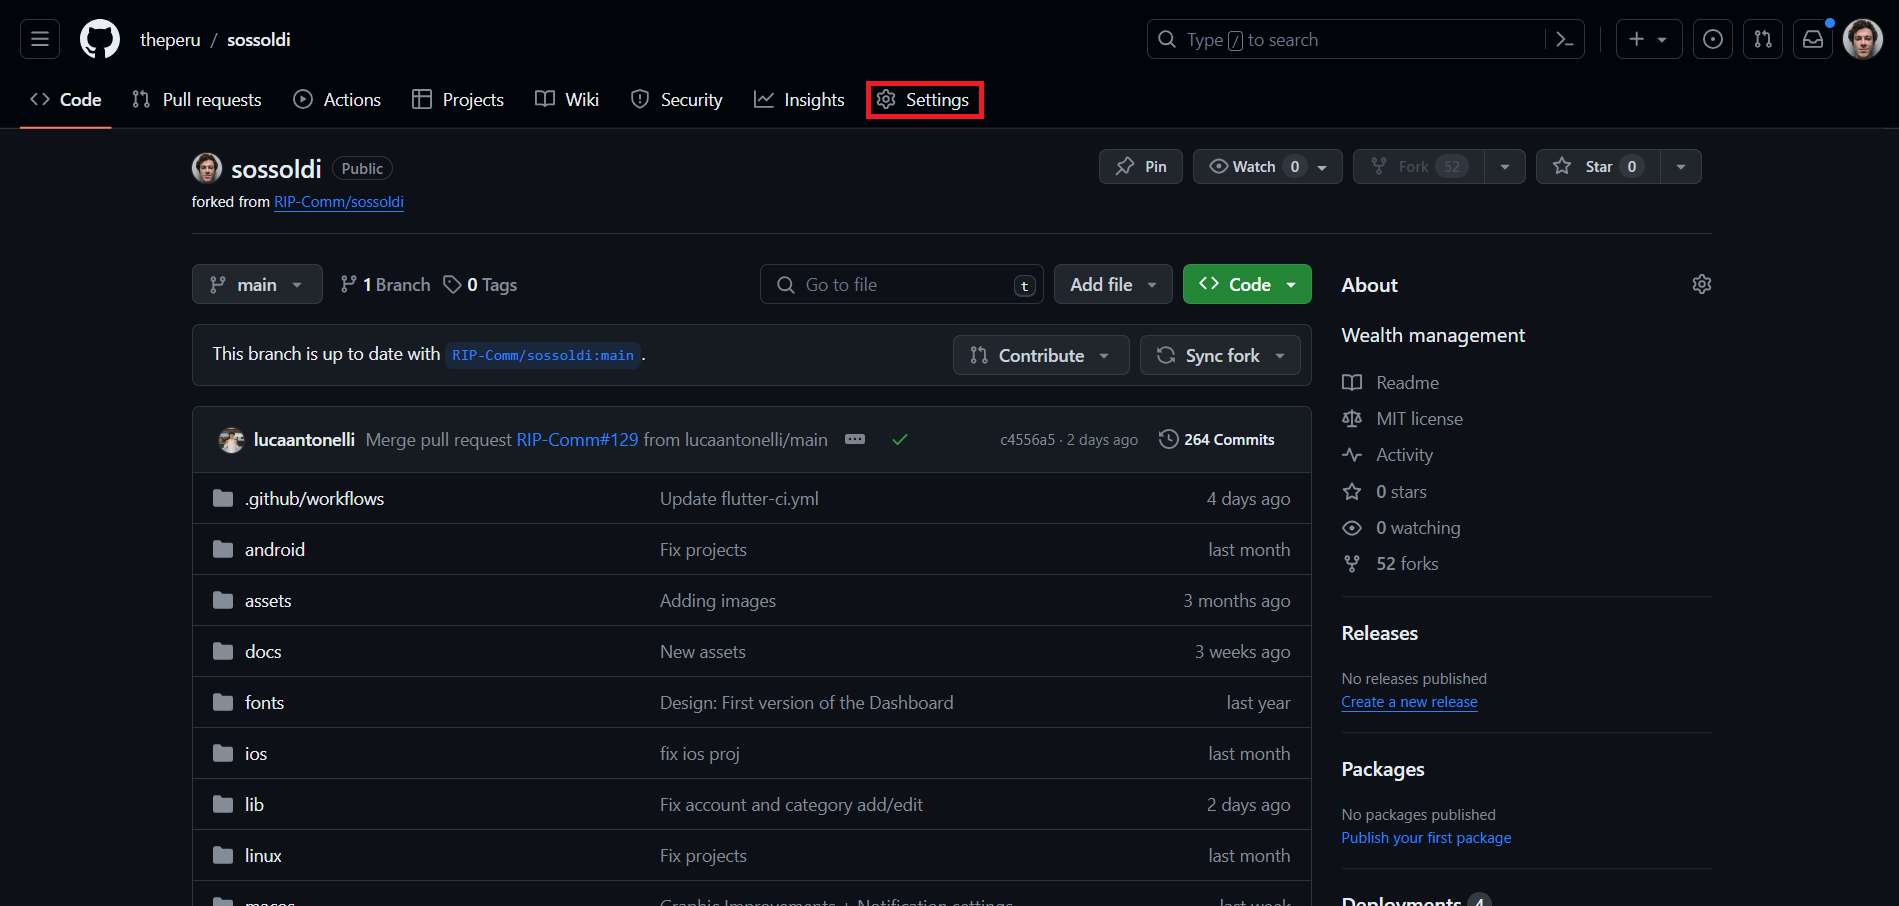The height and width of the screenshot is (906, 1899).
Task: Click the green check status icon
Action: tap(900, 439)
